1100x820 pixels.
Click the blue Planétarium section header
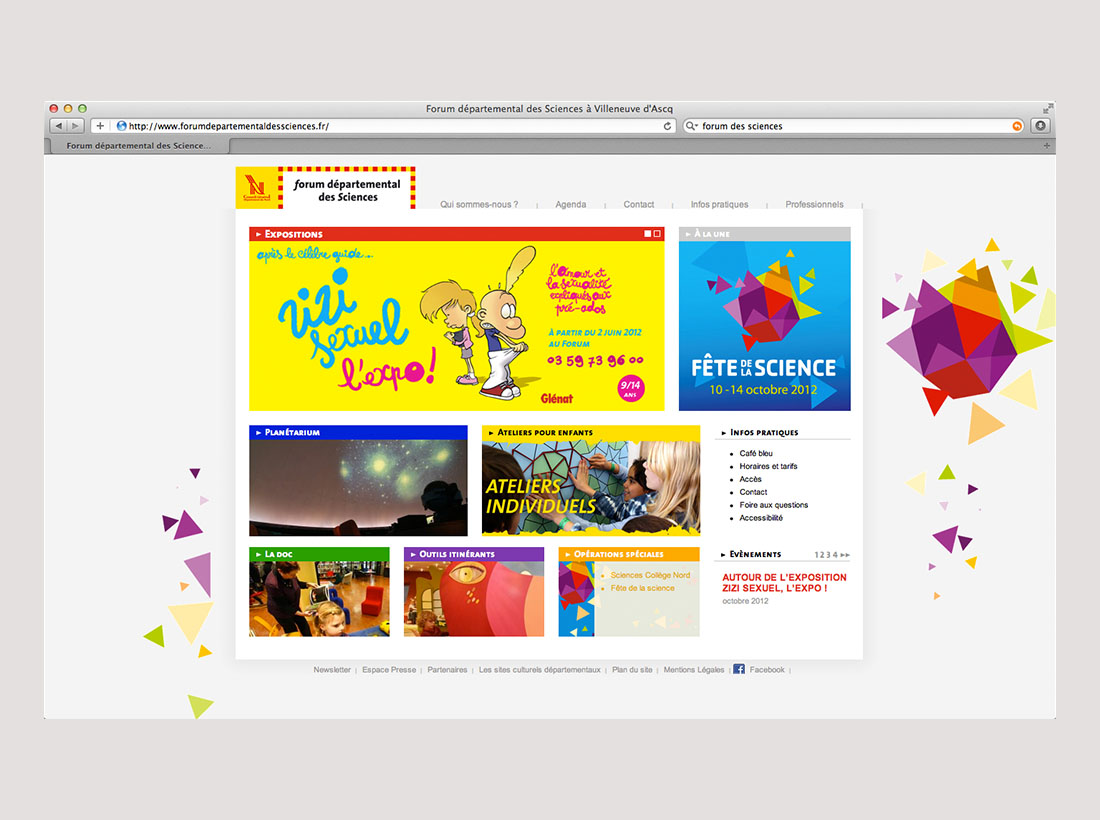[x=358, y=432]
